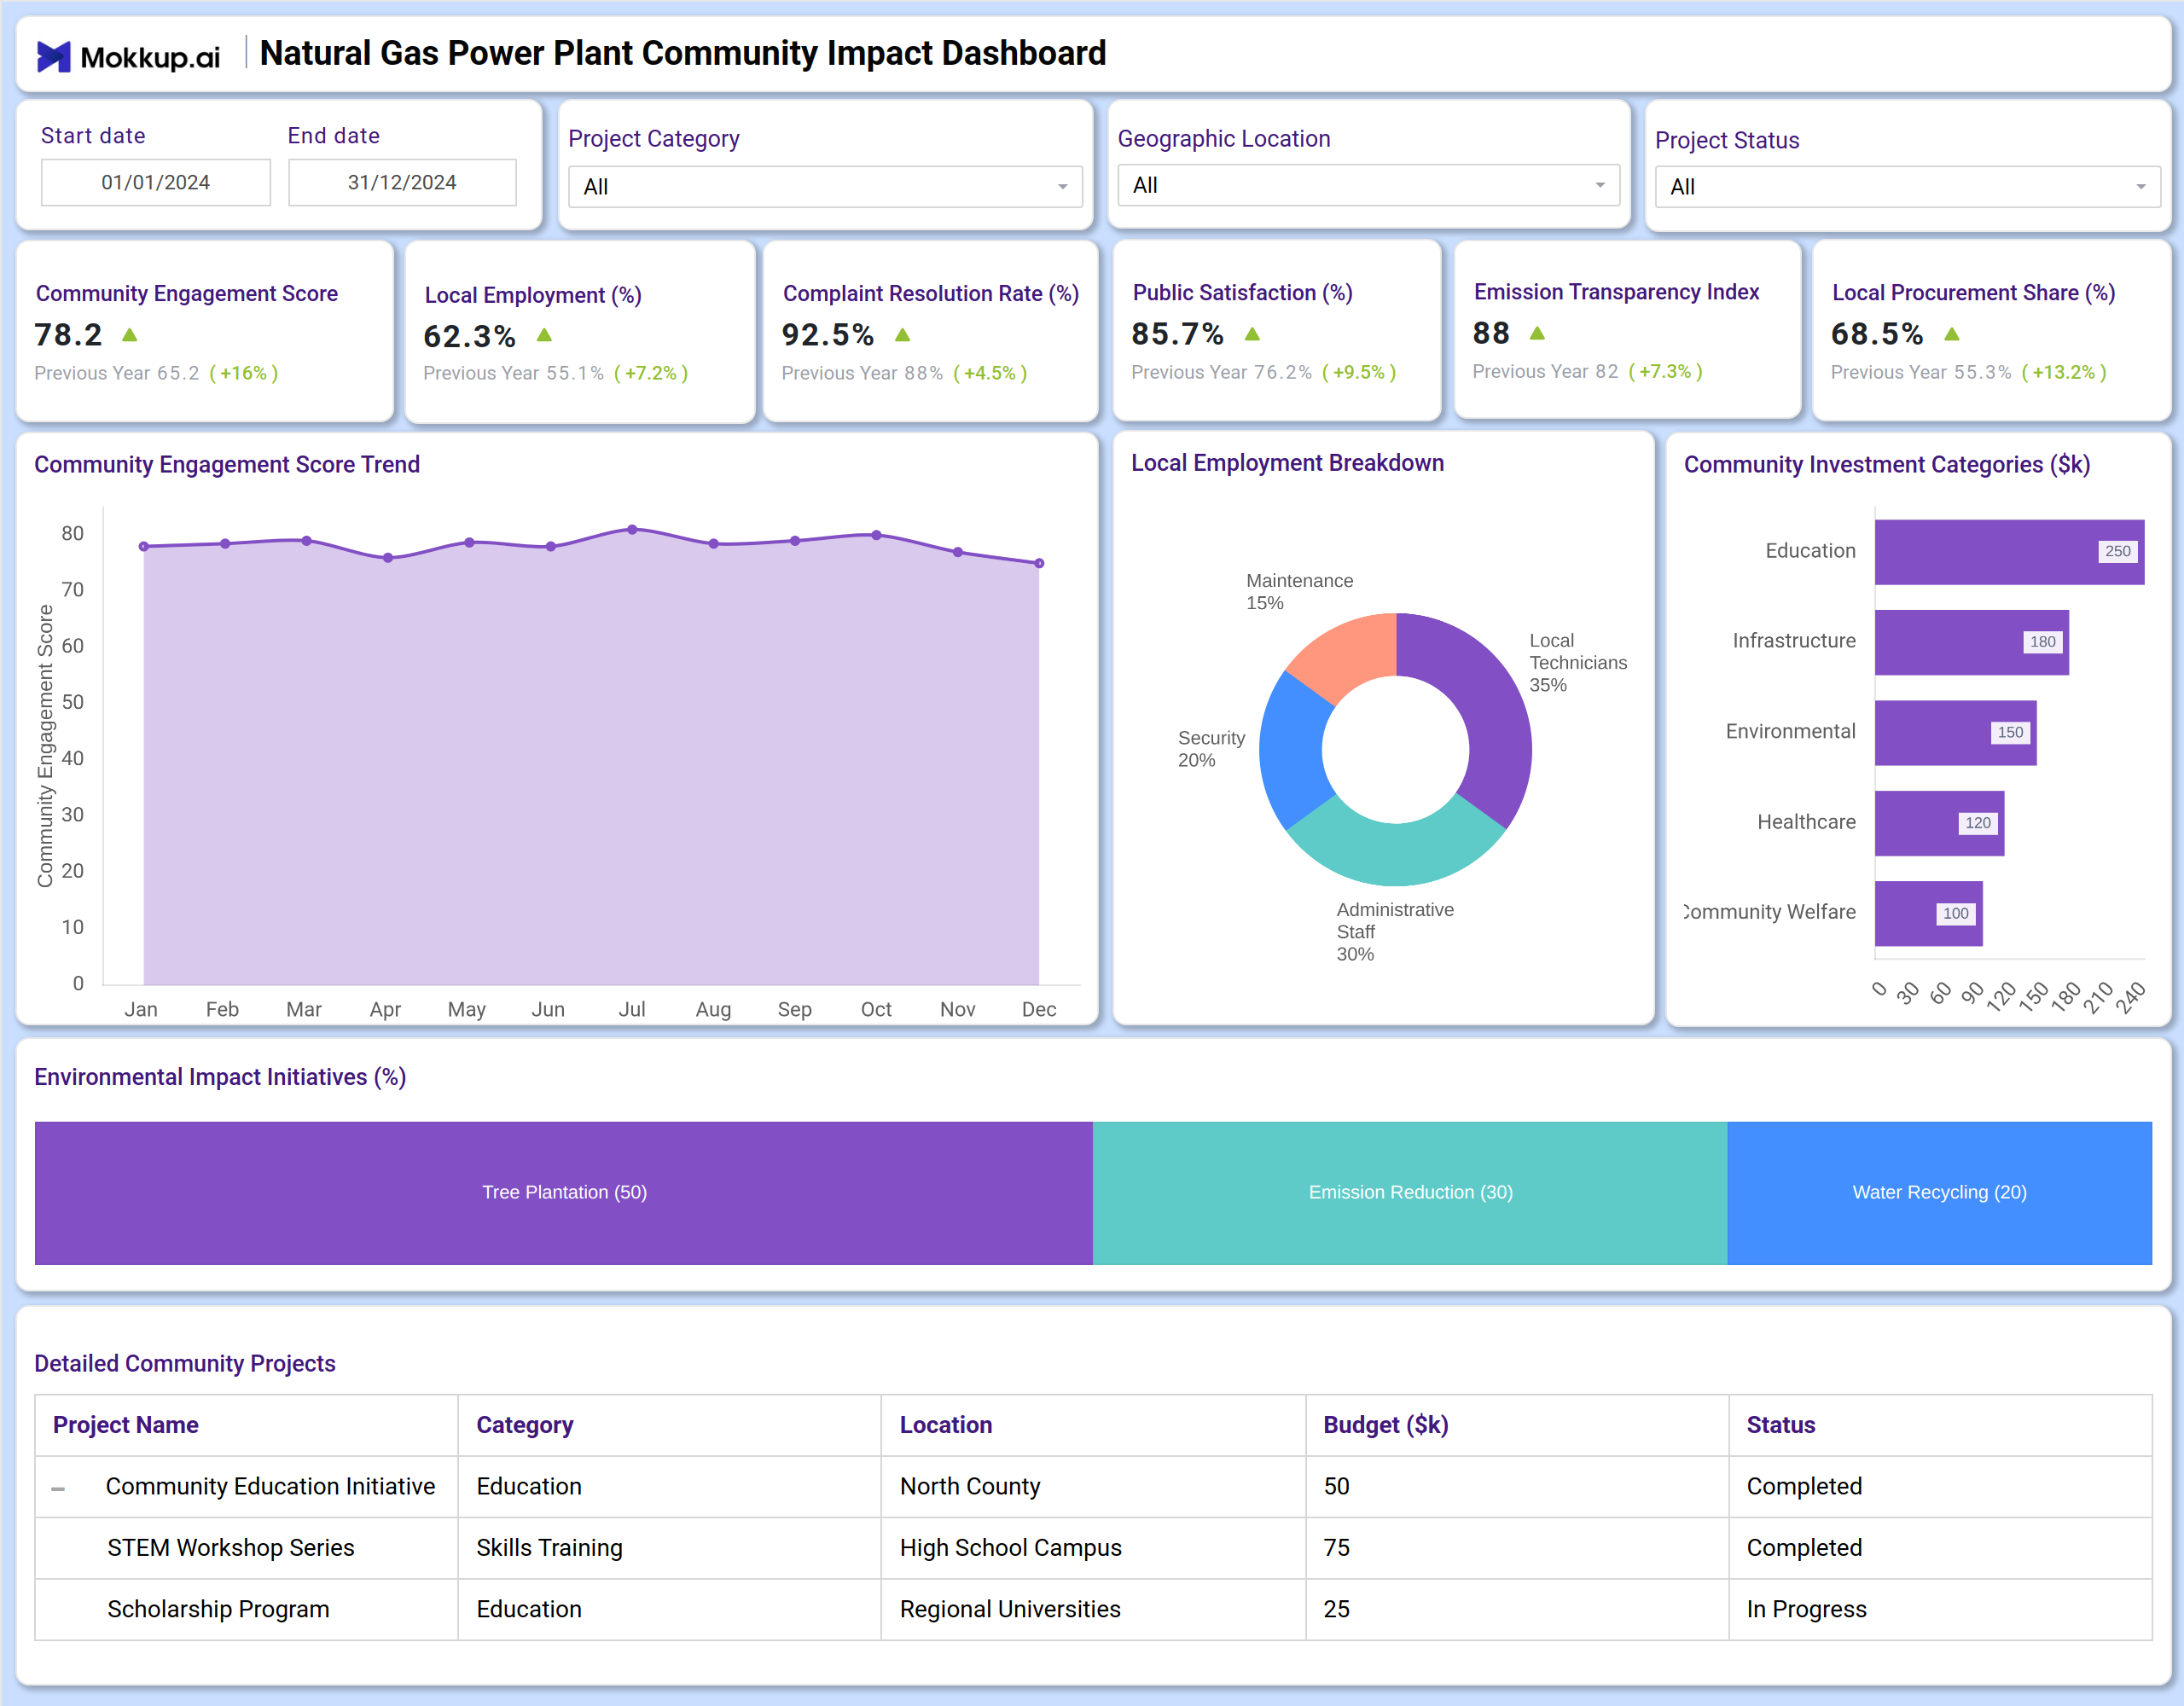Click the Community Education Initiative project name
This screenshot has height=1706, width=2184.
point(270,1486)
